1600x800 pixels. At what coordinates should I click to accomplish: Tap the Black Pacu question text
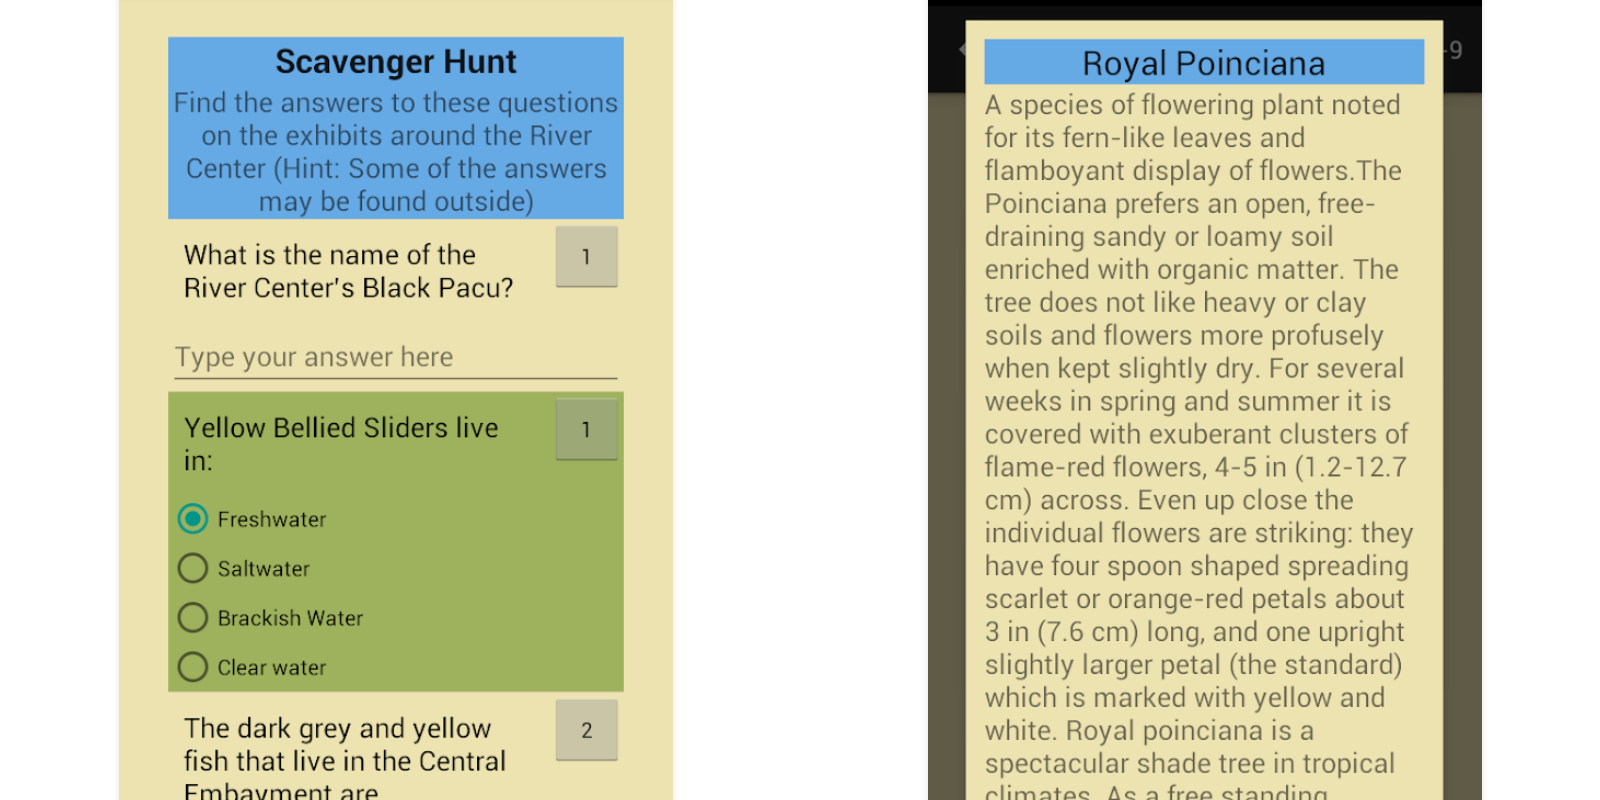(x=348, y=271)
